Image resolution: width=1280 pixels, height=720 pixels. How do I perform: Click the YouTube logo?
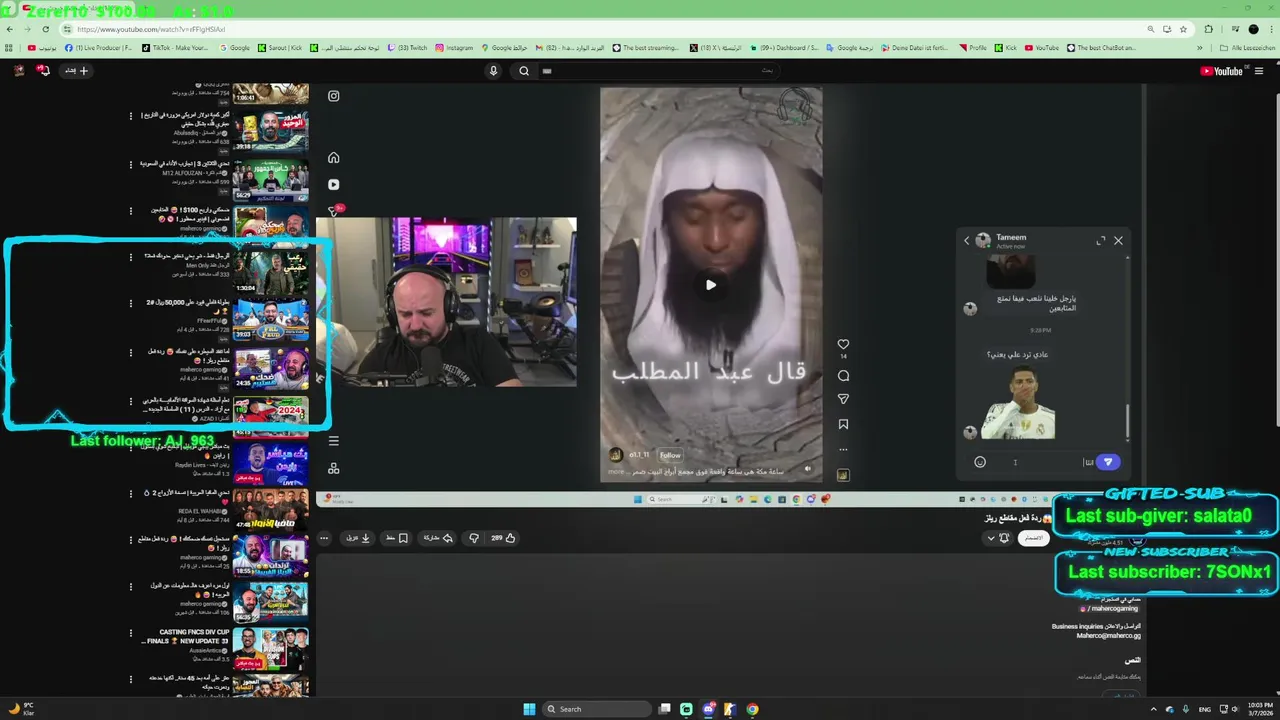click(x=1221, y=71)
